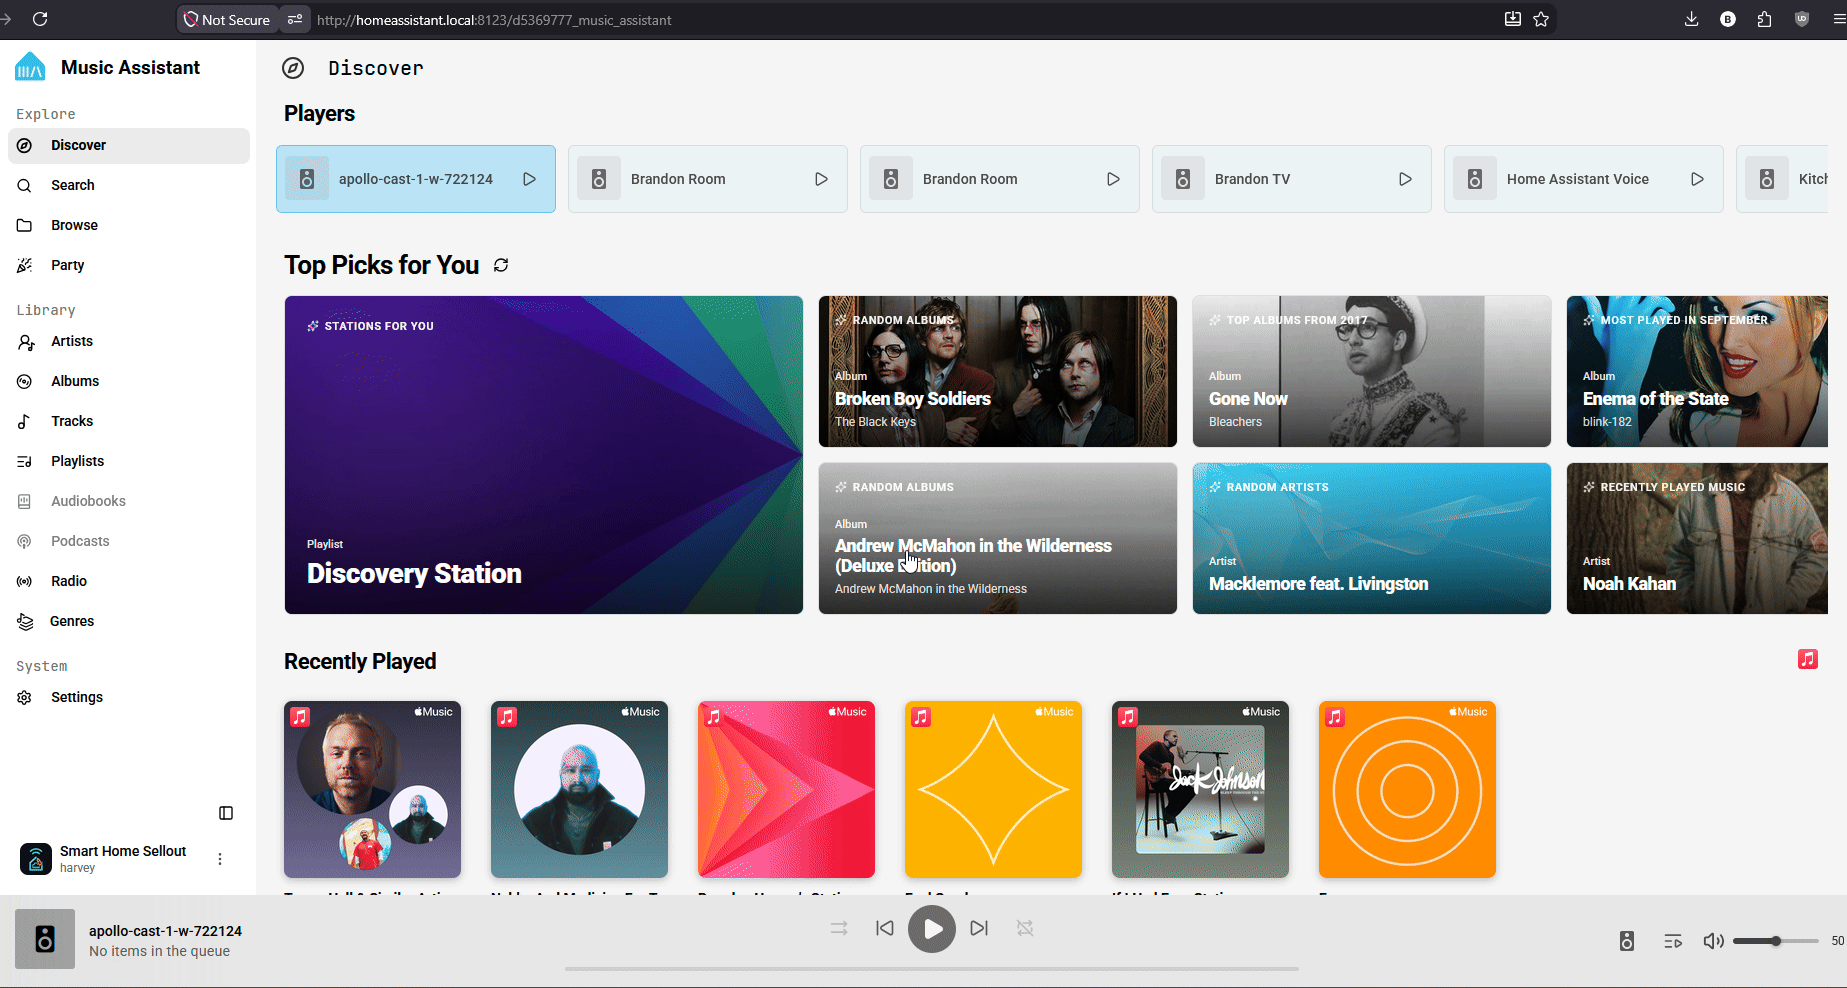This screenshot has height=988, width=1847.
Task: Open Andrew McMahon in the Wilderness album
Action: click(x=998, y=538)
